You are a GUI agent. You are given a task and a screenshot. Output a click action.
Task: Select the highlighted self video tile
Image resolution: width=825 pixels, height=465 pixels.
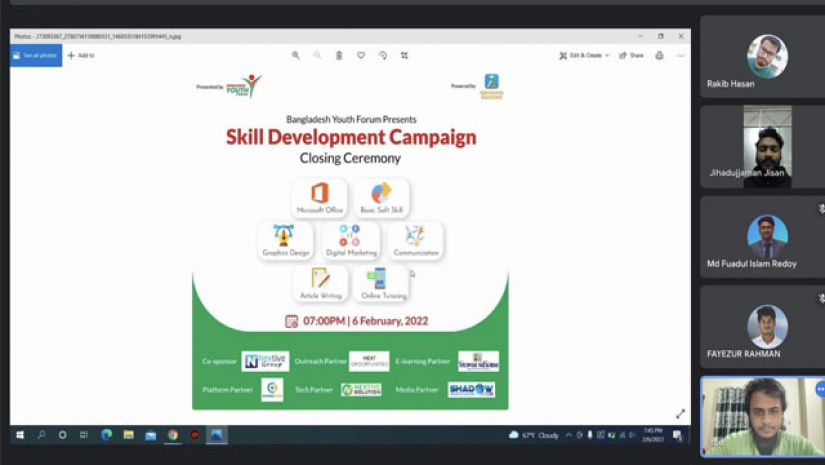[x=762, y=417]
